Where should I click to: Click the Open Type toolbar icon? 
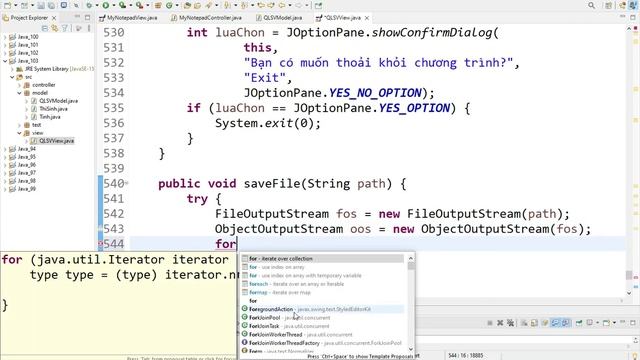click(187, 5)
